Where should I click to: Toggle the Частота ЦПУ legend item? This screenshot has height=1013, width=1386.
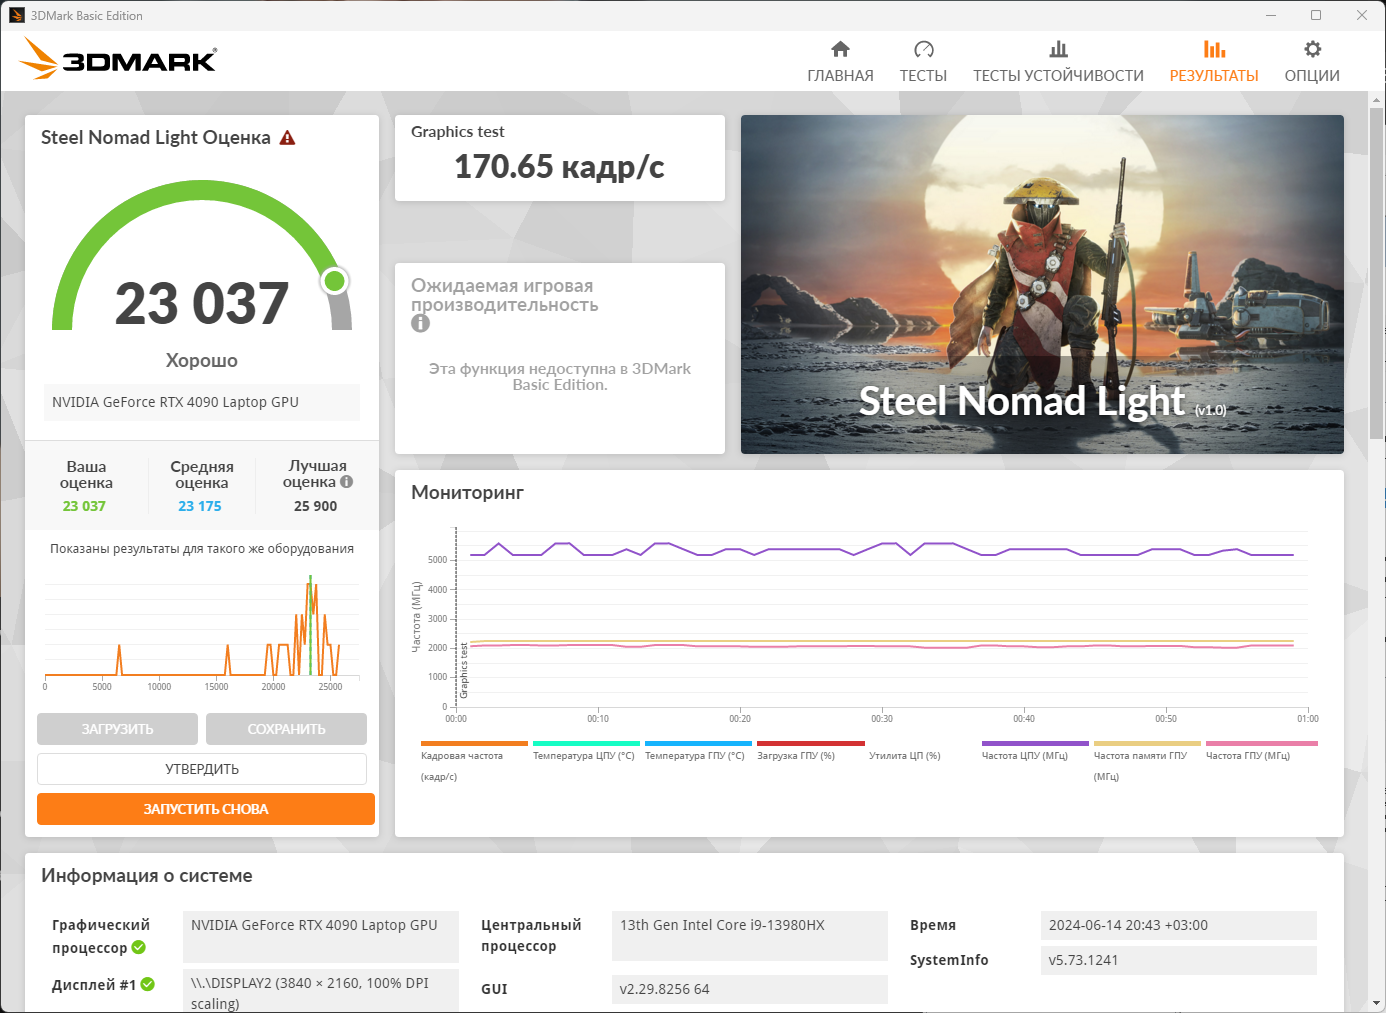1035,750
